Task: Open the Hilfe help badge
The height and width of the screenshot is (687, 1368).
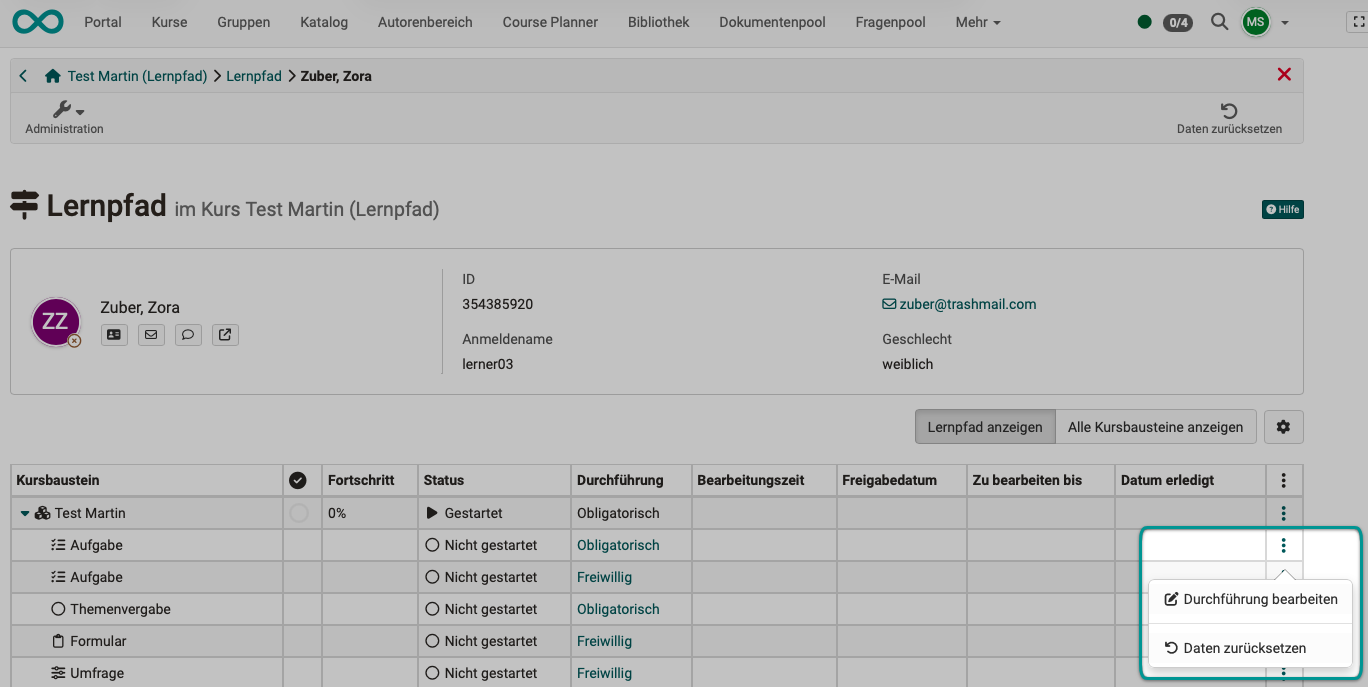Action: (x=1282, y=209)
